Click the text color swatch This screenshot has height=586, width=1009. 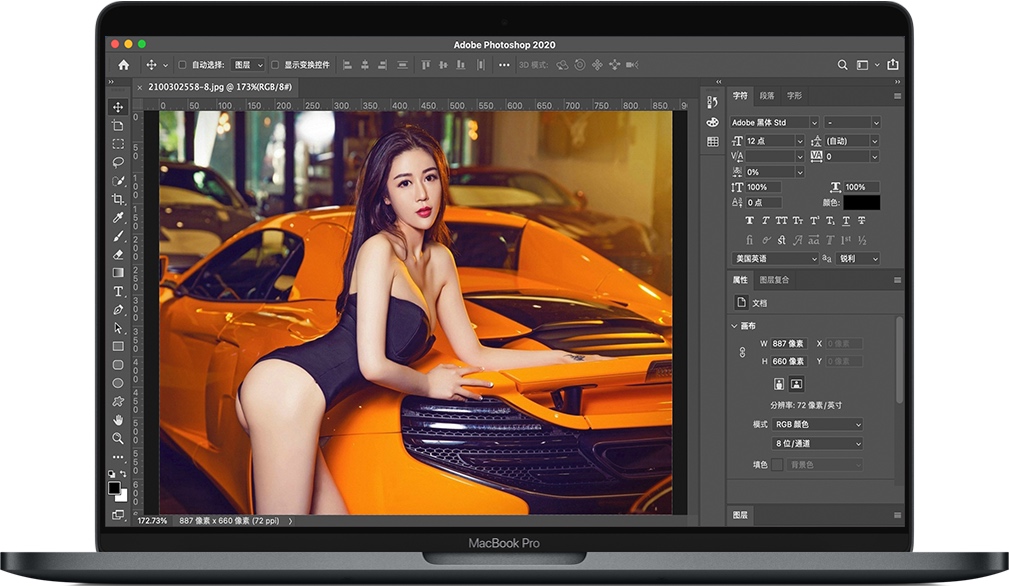coord(862,202)
